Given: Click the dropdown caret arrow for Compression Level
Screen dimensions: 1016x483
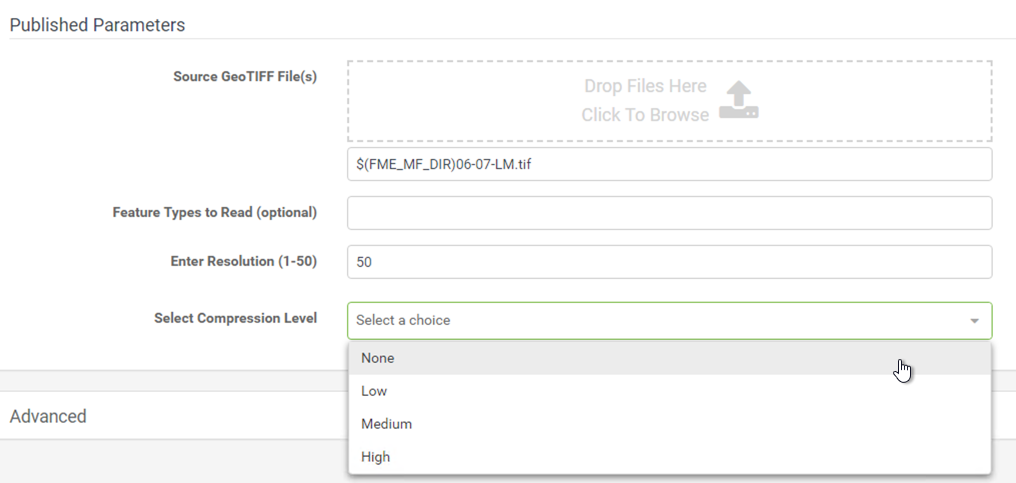Looking at the screenshot, I should (x=974, y=321).
